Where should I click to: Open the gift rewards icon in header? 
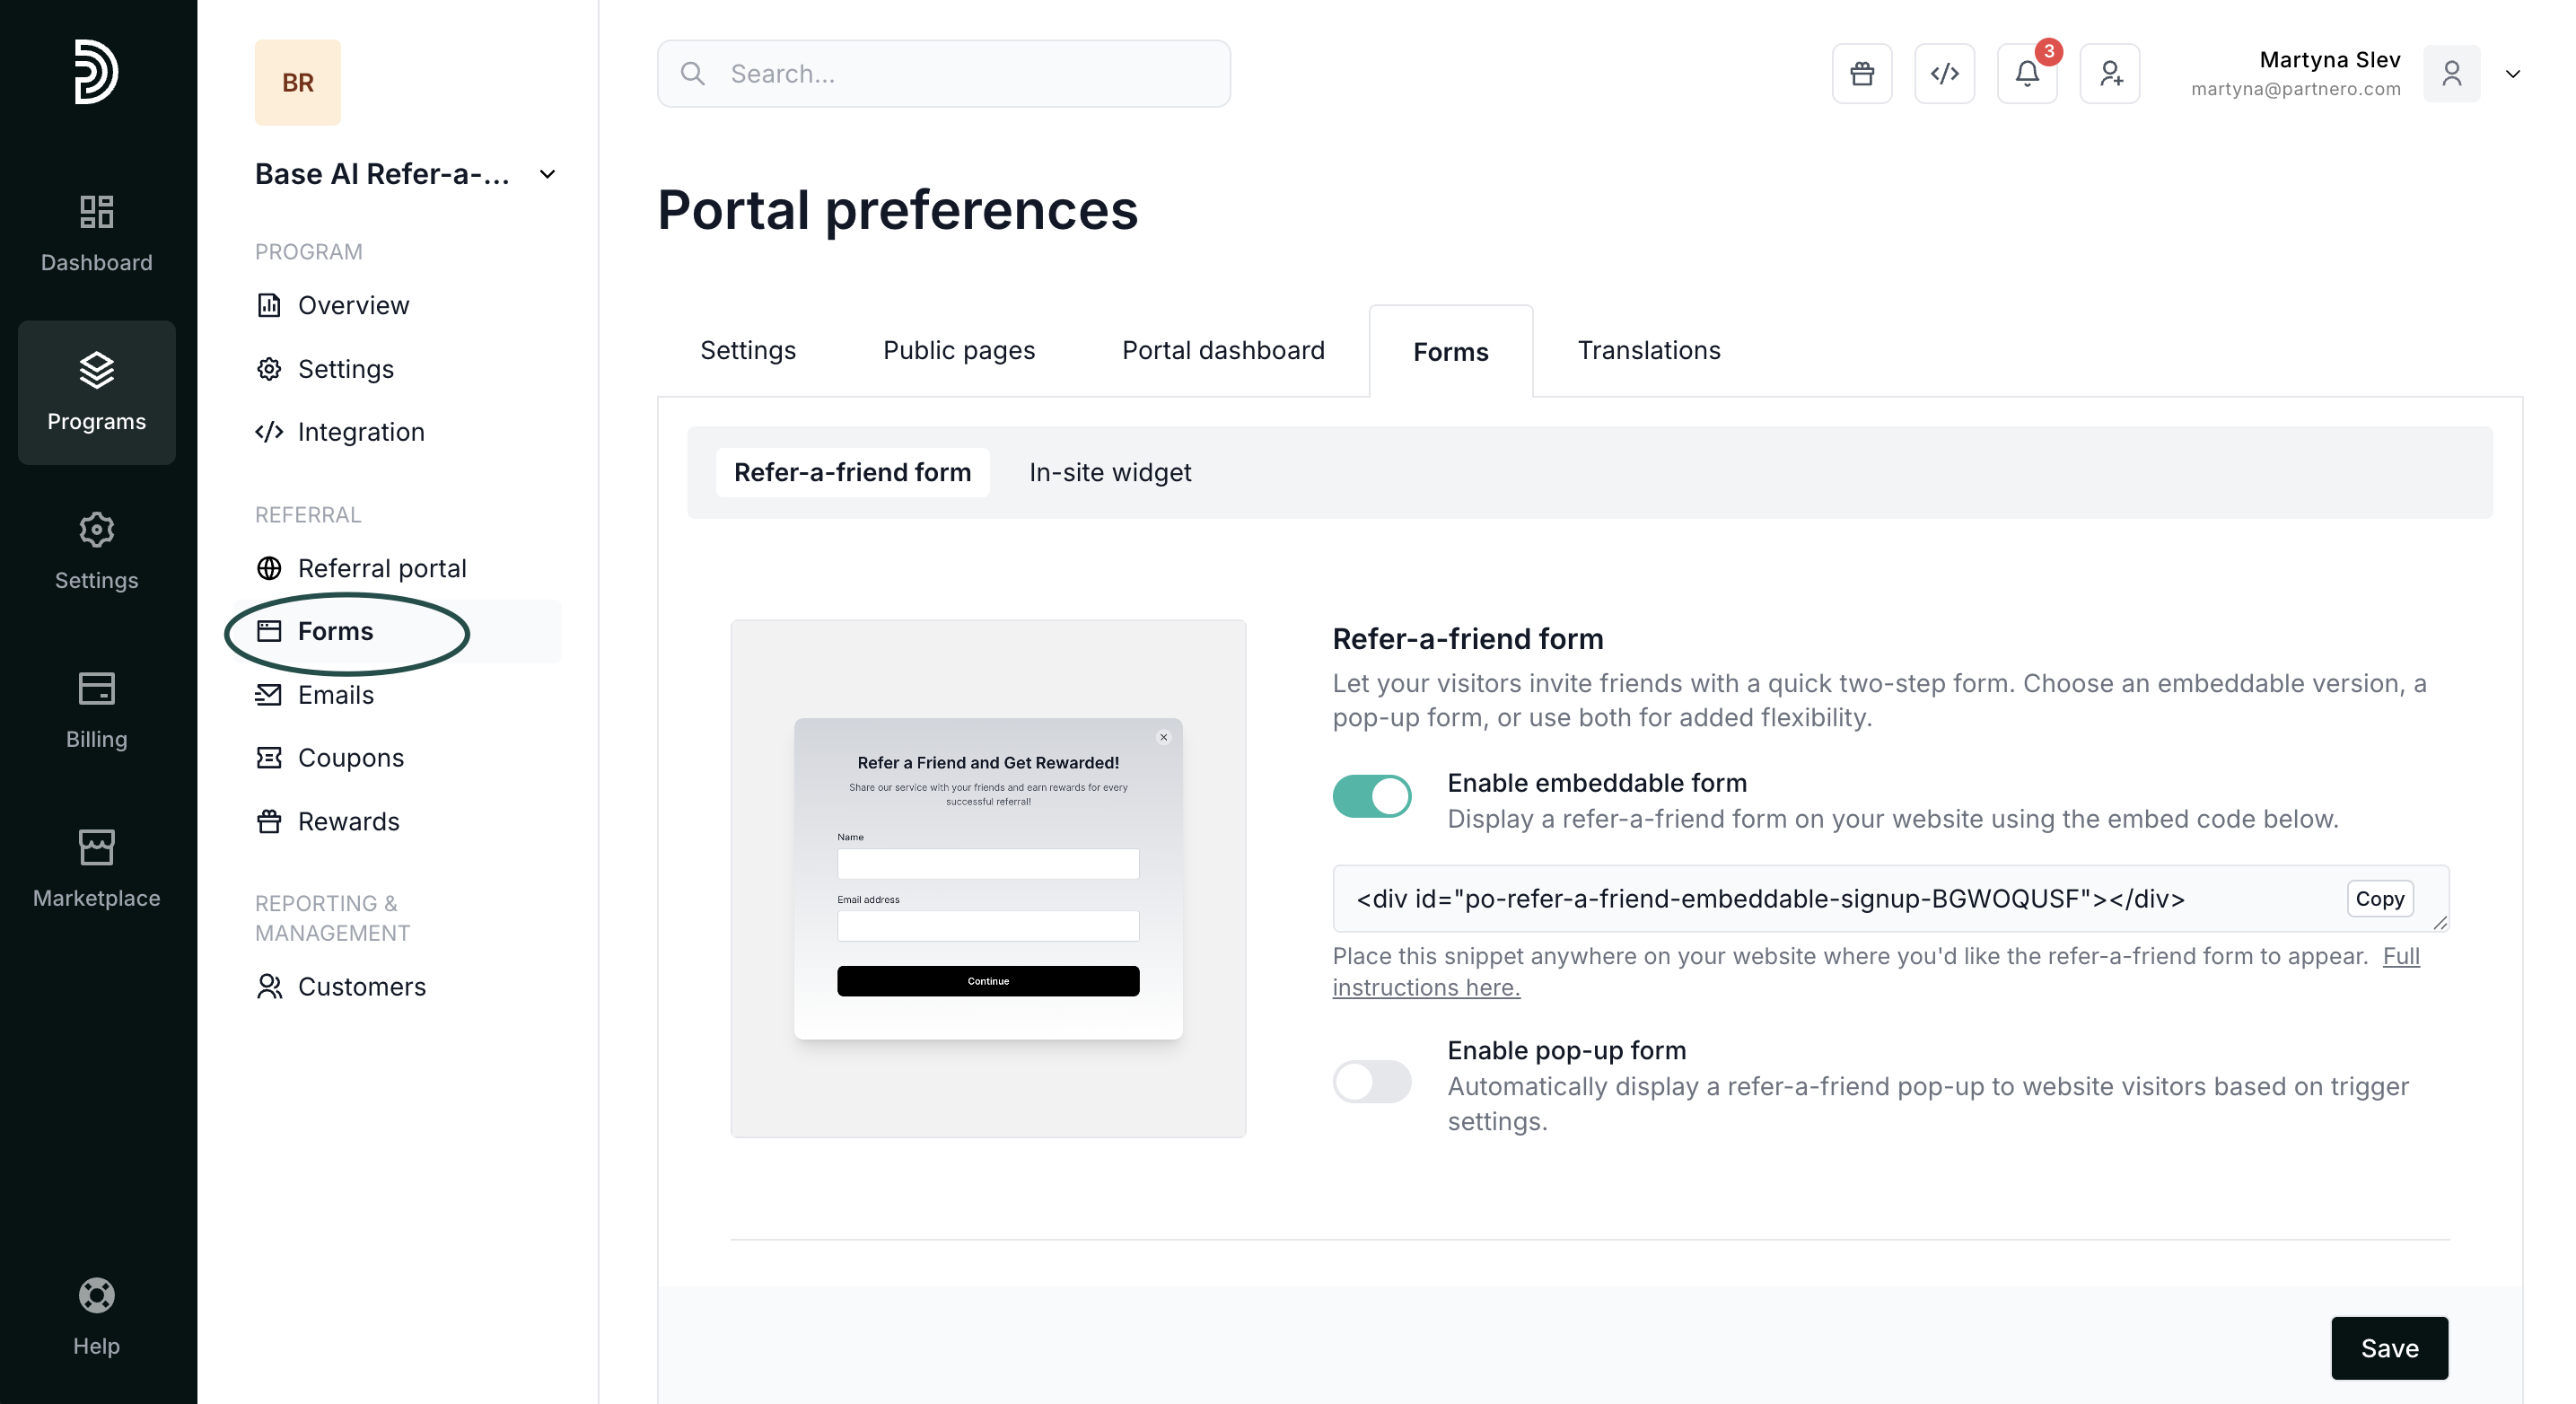point(1861,73)
